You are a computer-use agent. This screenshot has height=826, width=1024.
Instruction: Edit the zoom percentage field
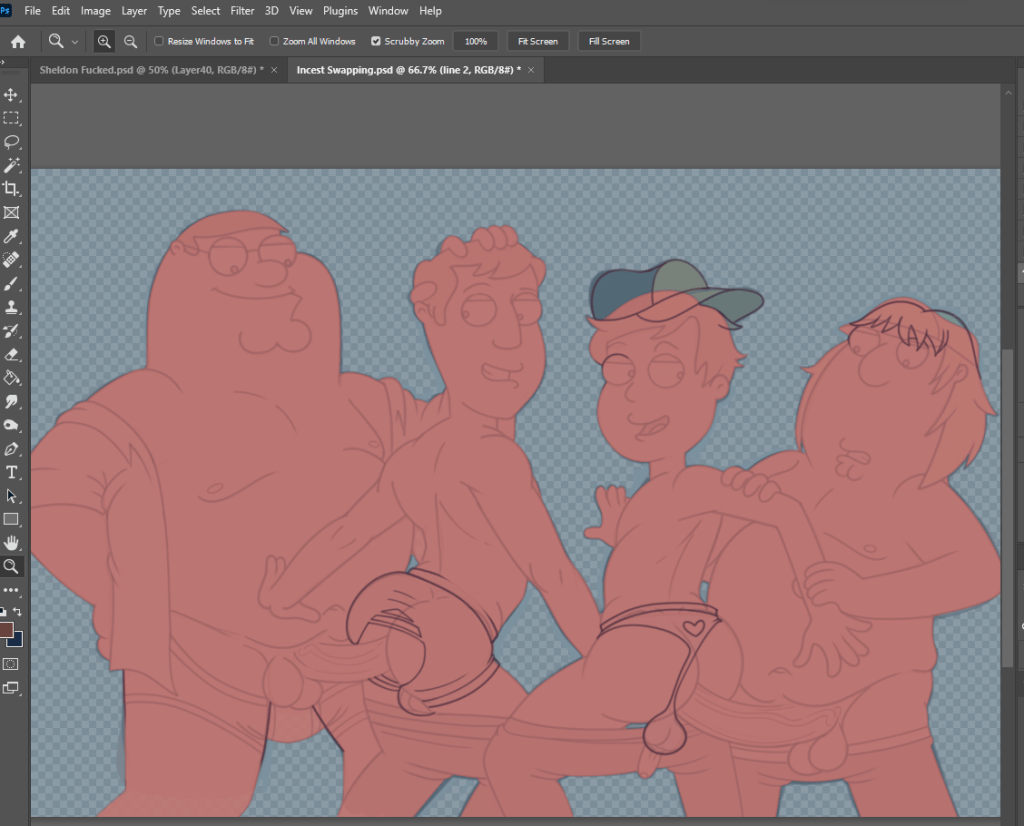pos(475,41)
